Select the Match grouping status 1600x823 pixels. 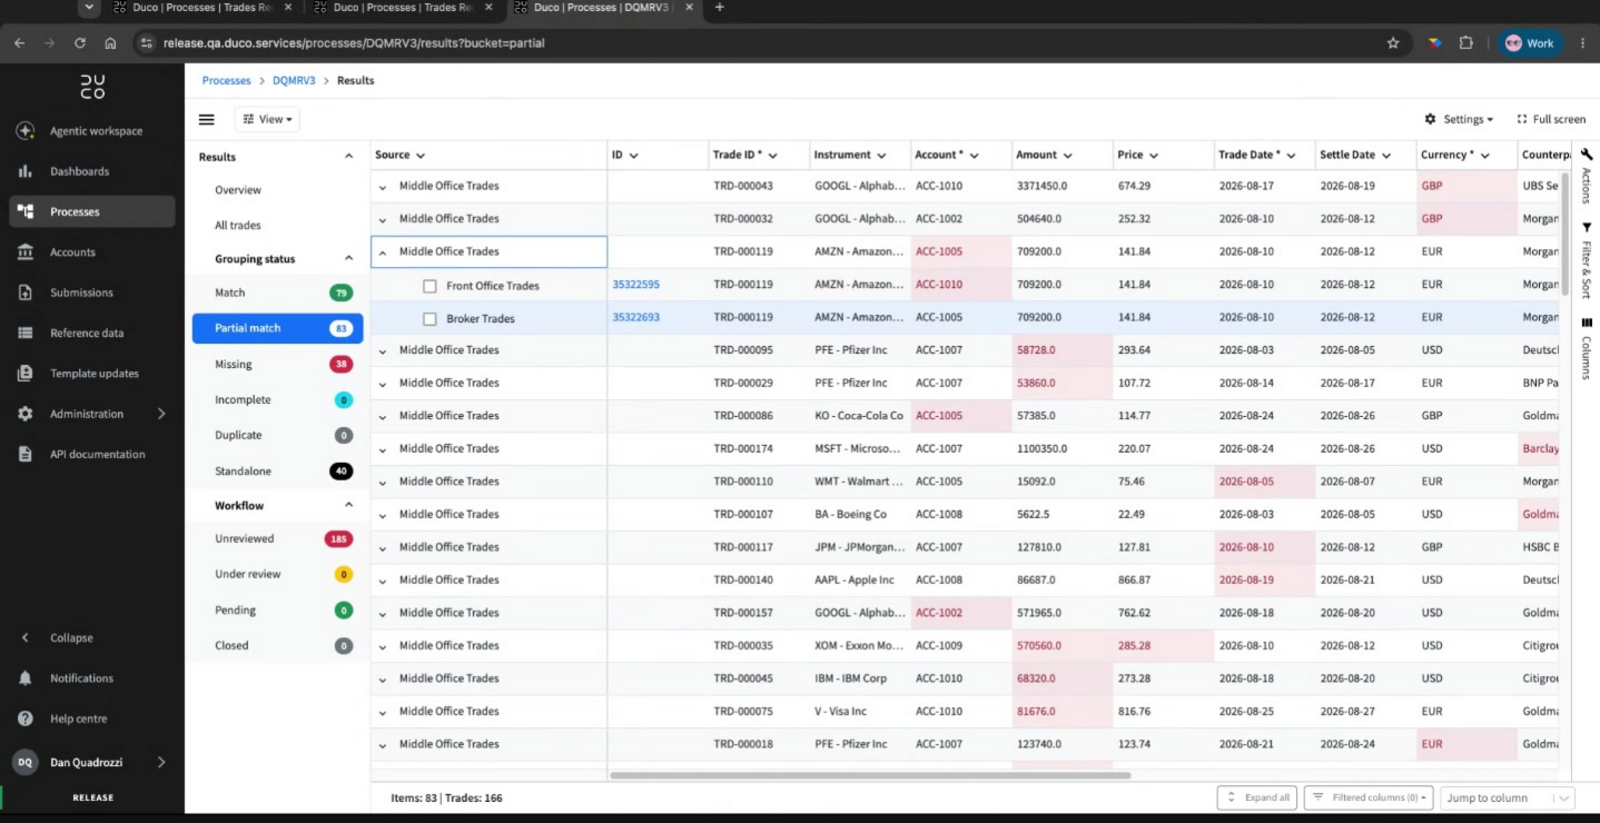(x=277, y=293)
